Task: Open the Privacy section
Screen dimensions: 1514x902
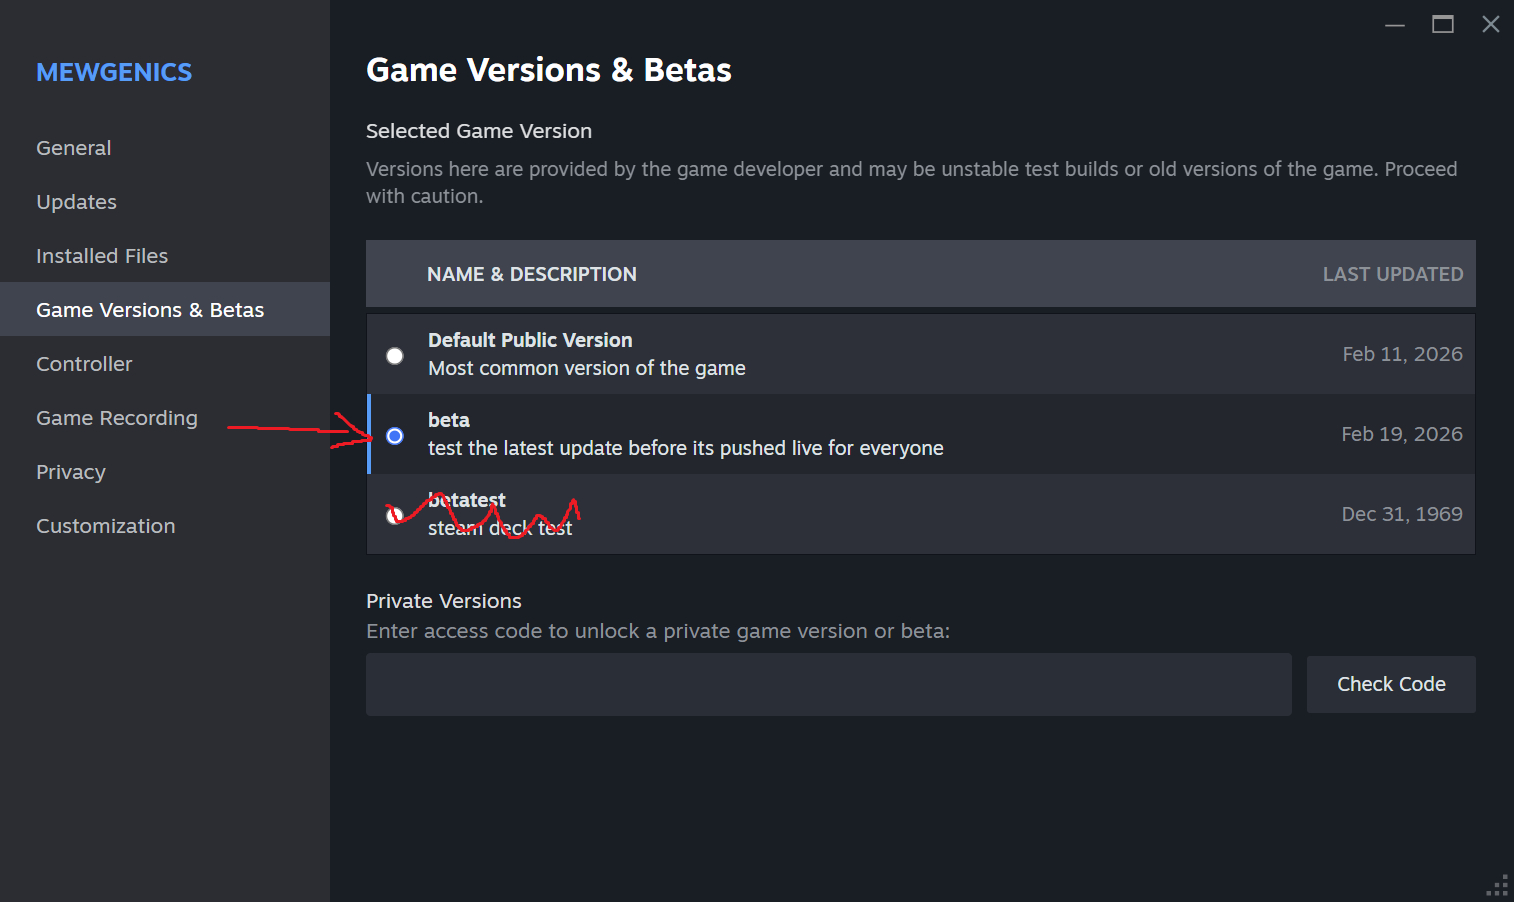Action: pyautogui.click(x=71, y=472)
